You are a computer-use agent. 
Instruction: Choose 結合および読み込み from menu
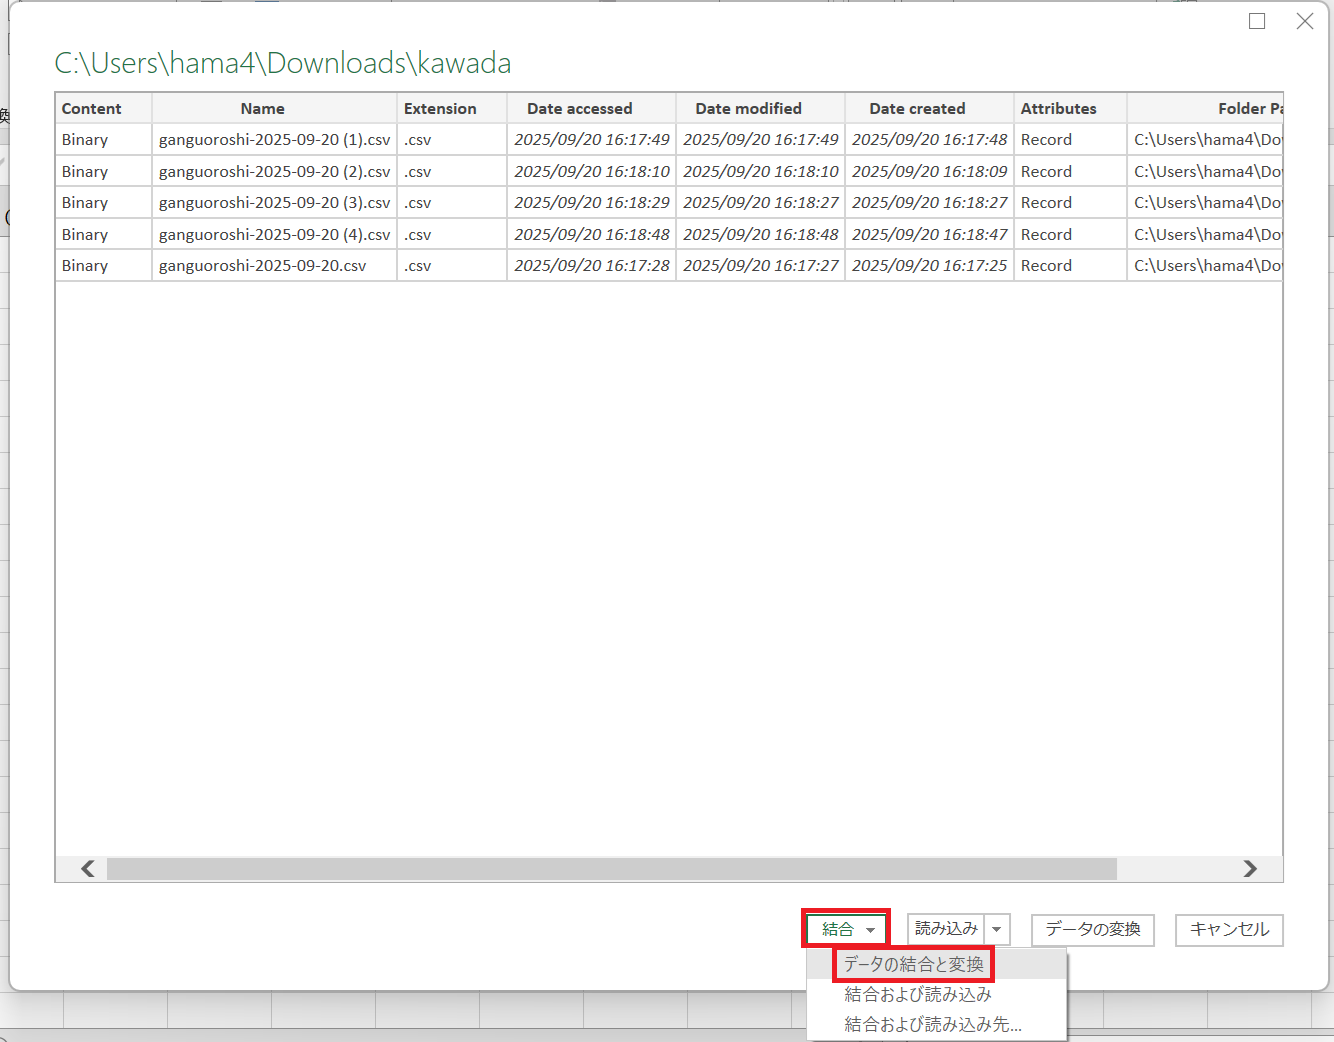pyautogui.click(x=917, y=994)
